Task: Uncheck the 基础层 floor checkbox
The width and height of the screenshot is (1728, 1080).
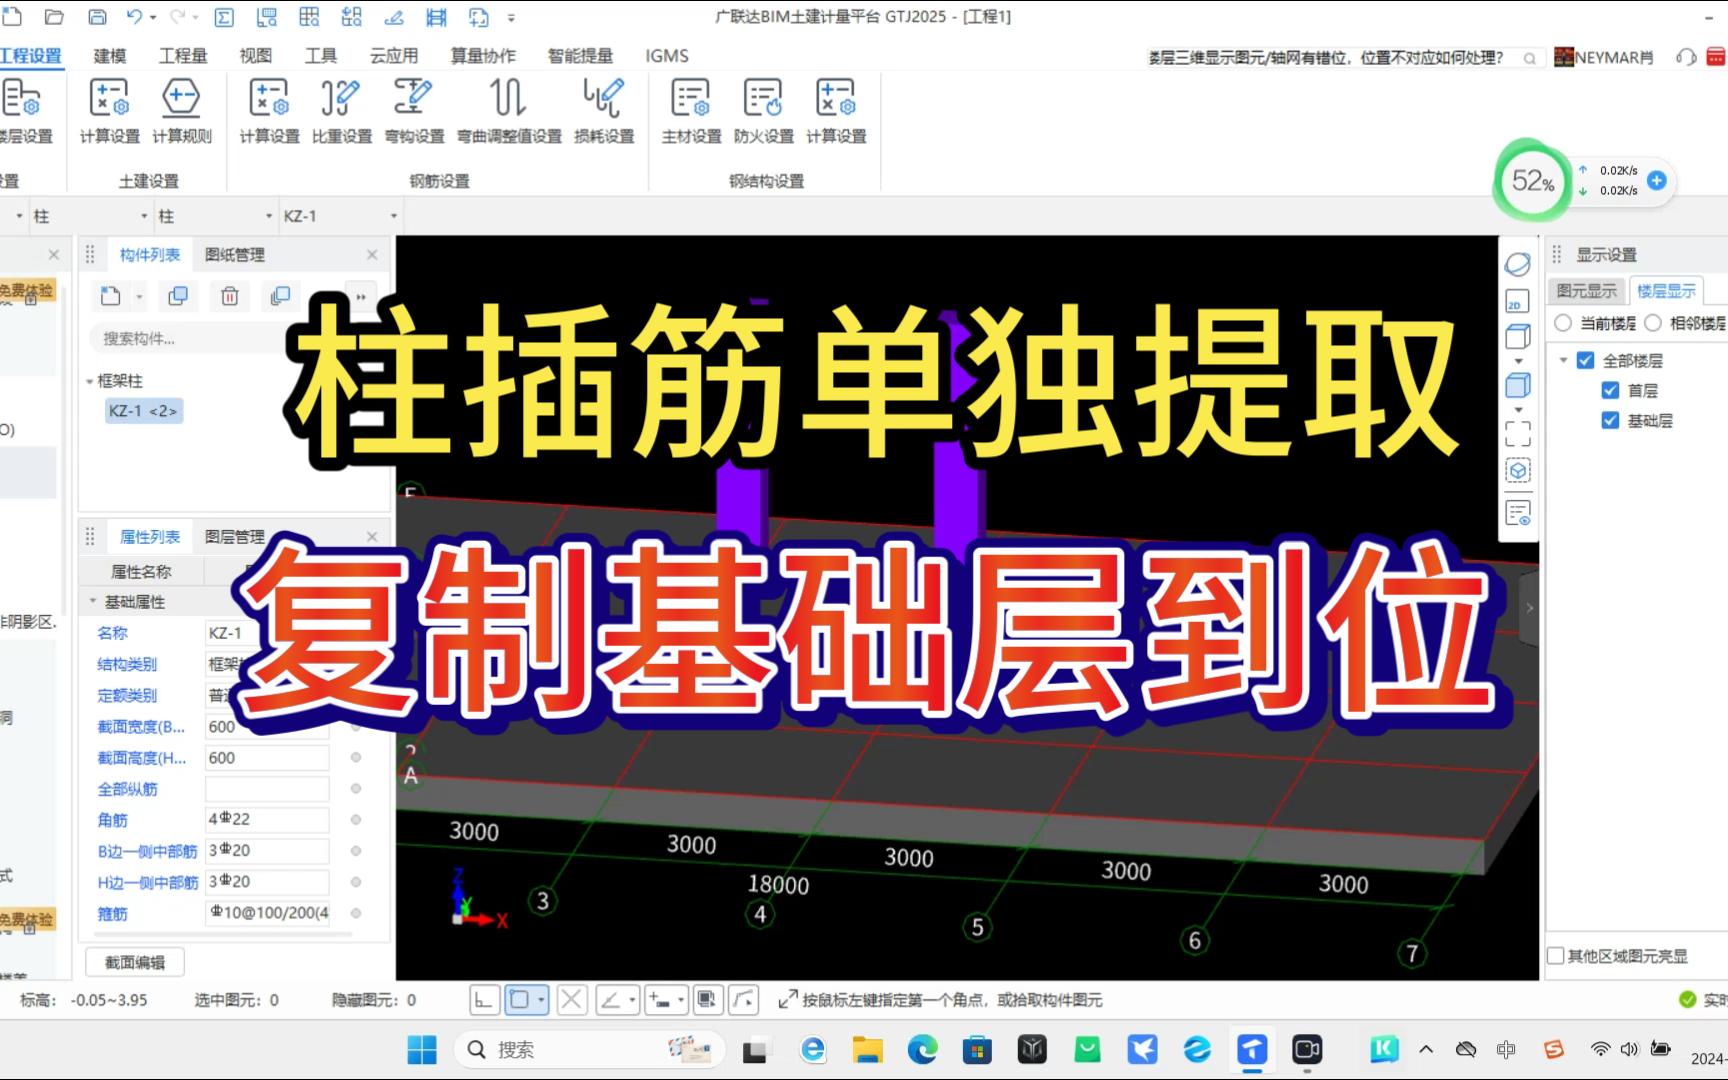Action: [1610, 420]
